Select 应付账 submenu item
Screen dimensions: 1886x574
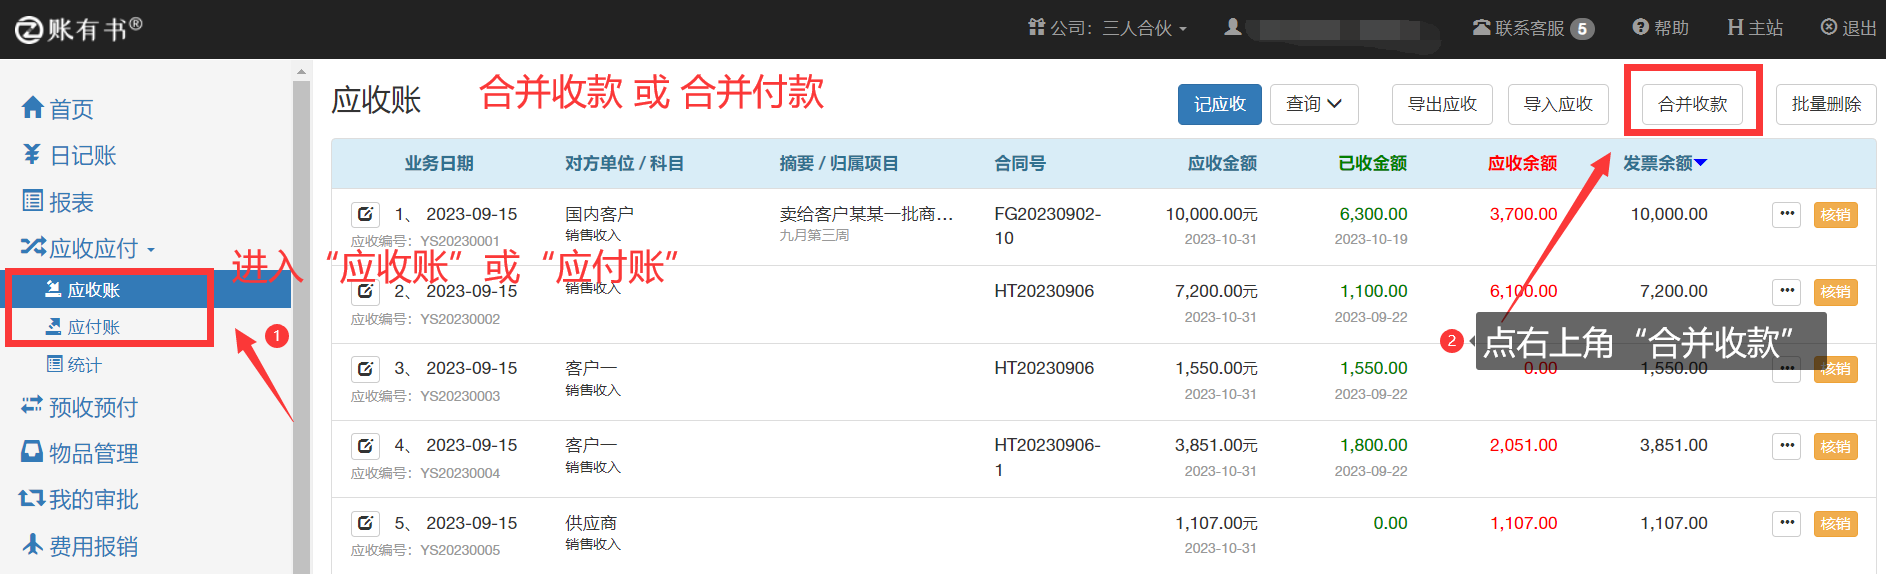[93, 327]
